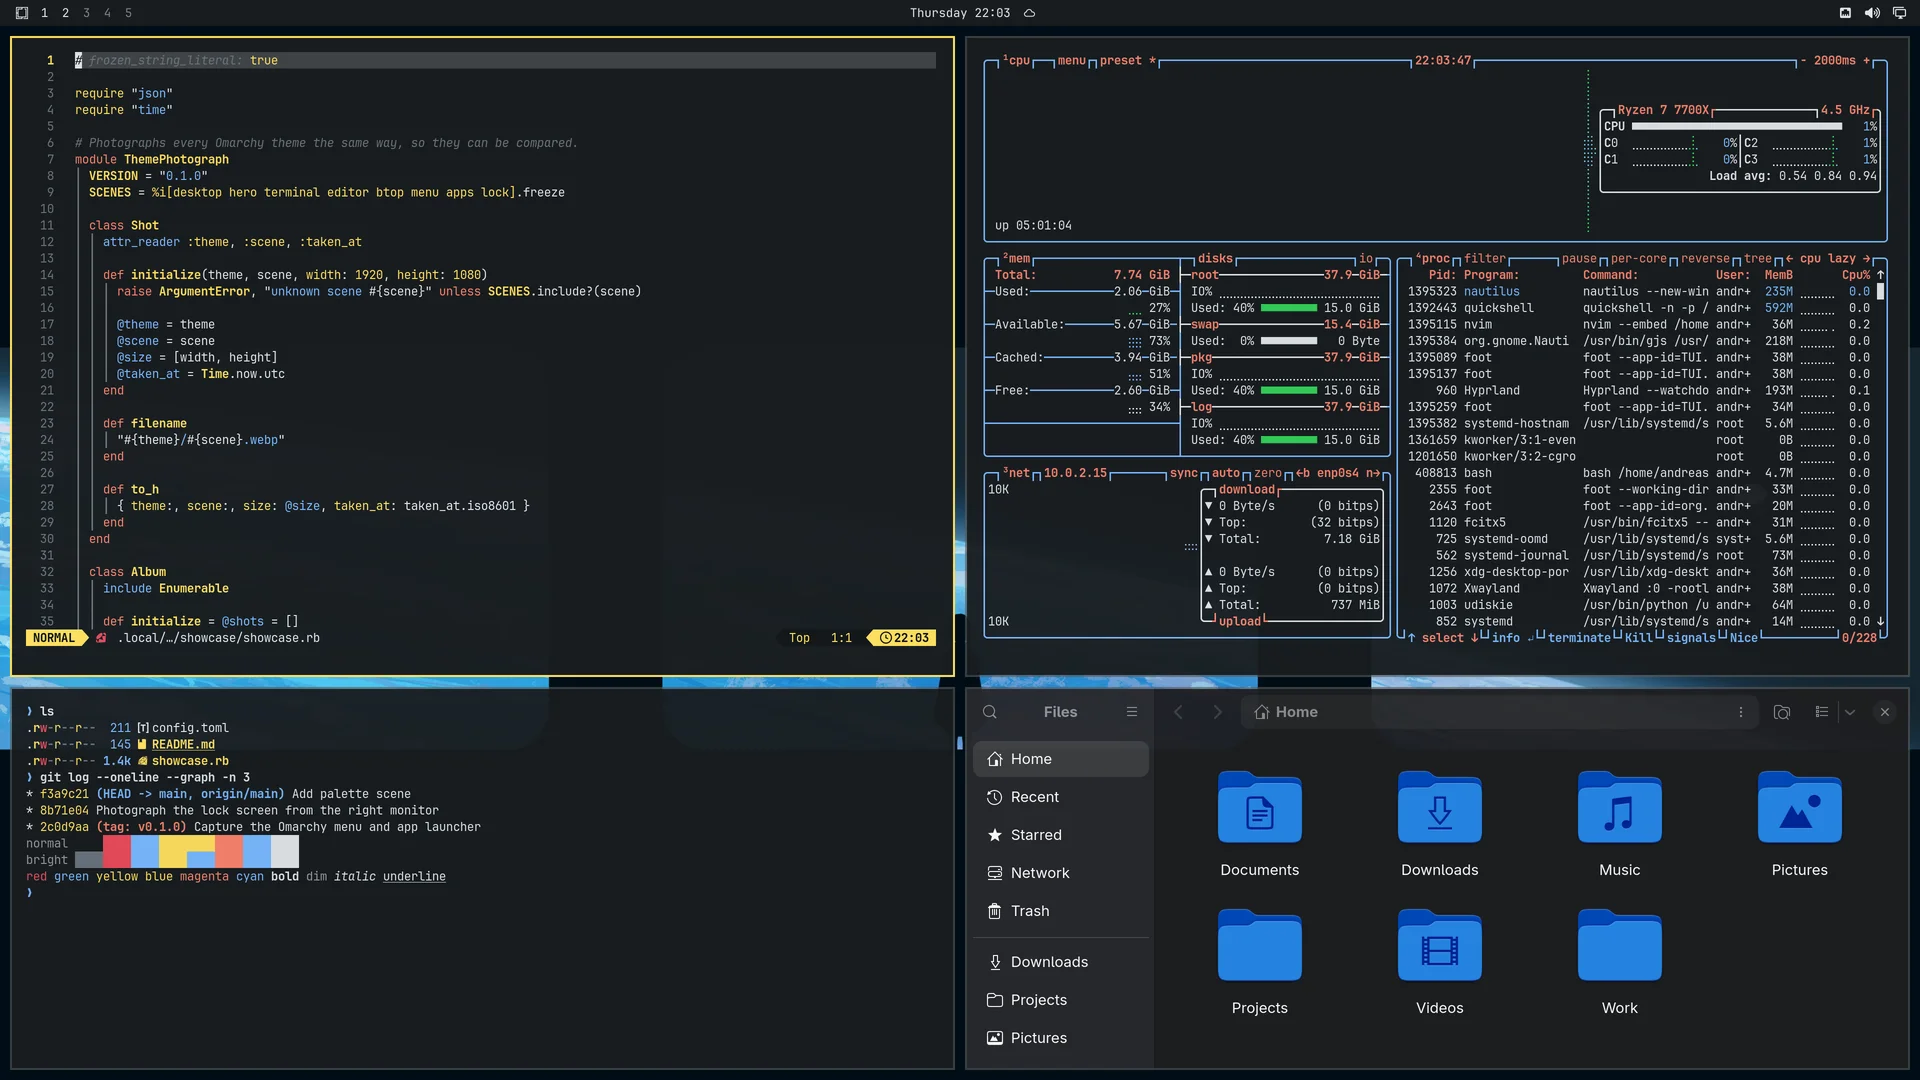Open the Documents folder icon

coord(1259,808)
